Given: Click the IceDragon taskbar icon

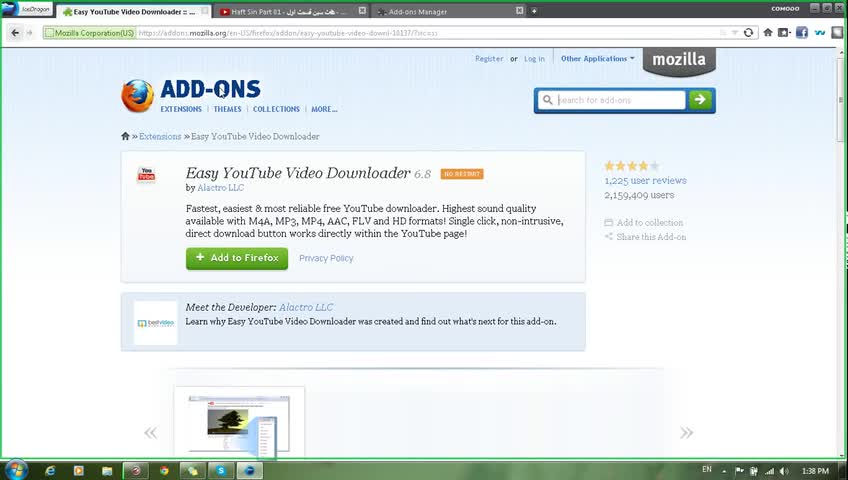Looking at the screenshot, I should click(249, 471).
